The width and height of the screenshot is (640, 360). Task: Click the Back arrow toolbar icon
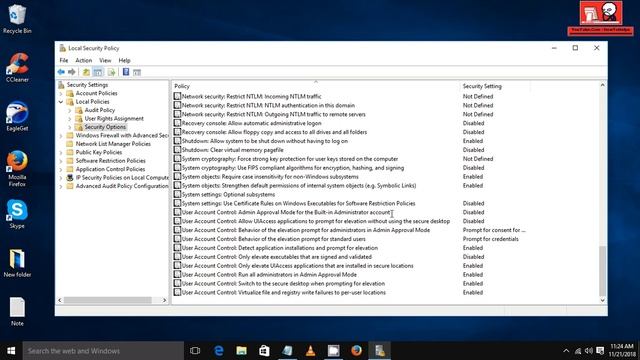pos(61,72)
